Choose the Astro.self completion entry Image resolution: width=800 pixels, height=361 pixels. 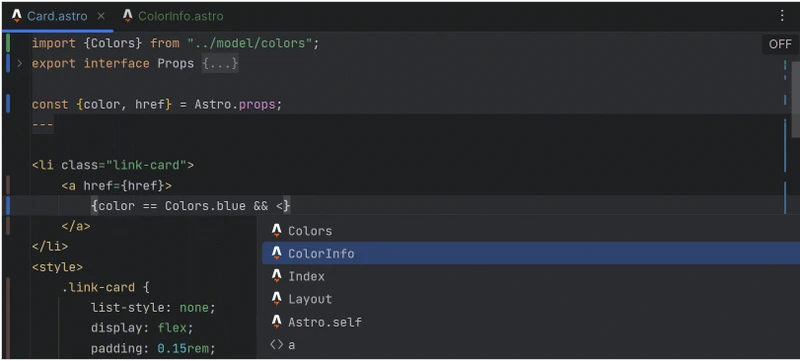tap(531, 322)
